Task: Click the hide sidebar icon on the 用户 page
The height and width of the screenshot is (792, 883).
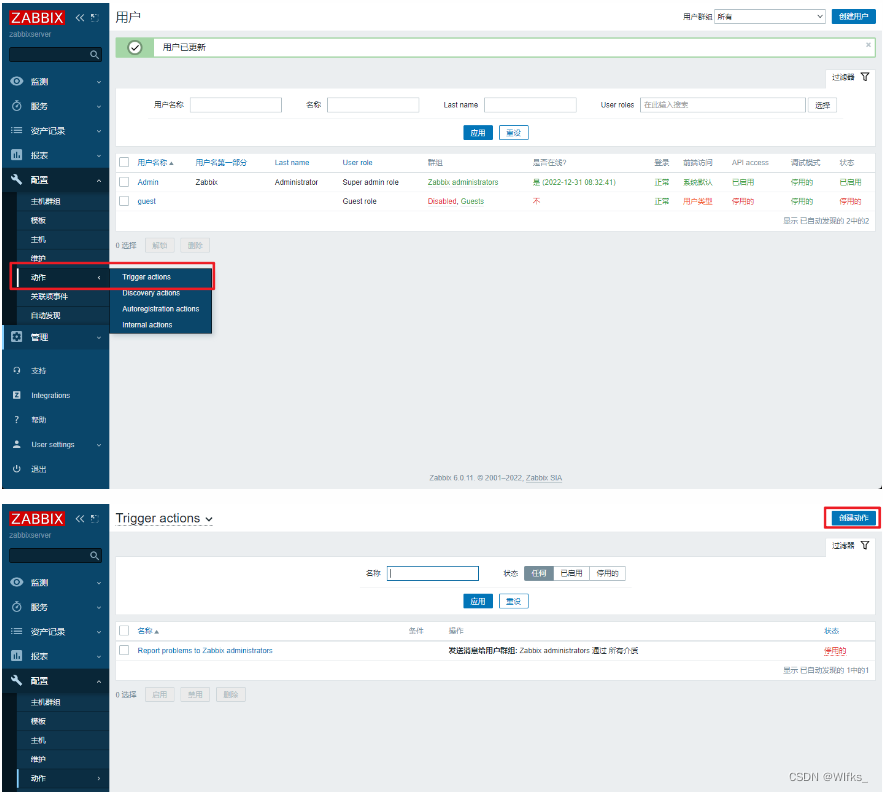Action: 95,17
